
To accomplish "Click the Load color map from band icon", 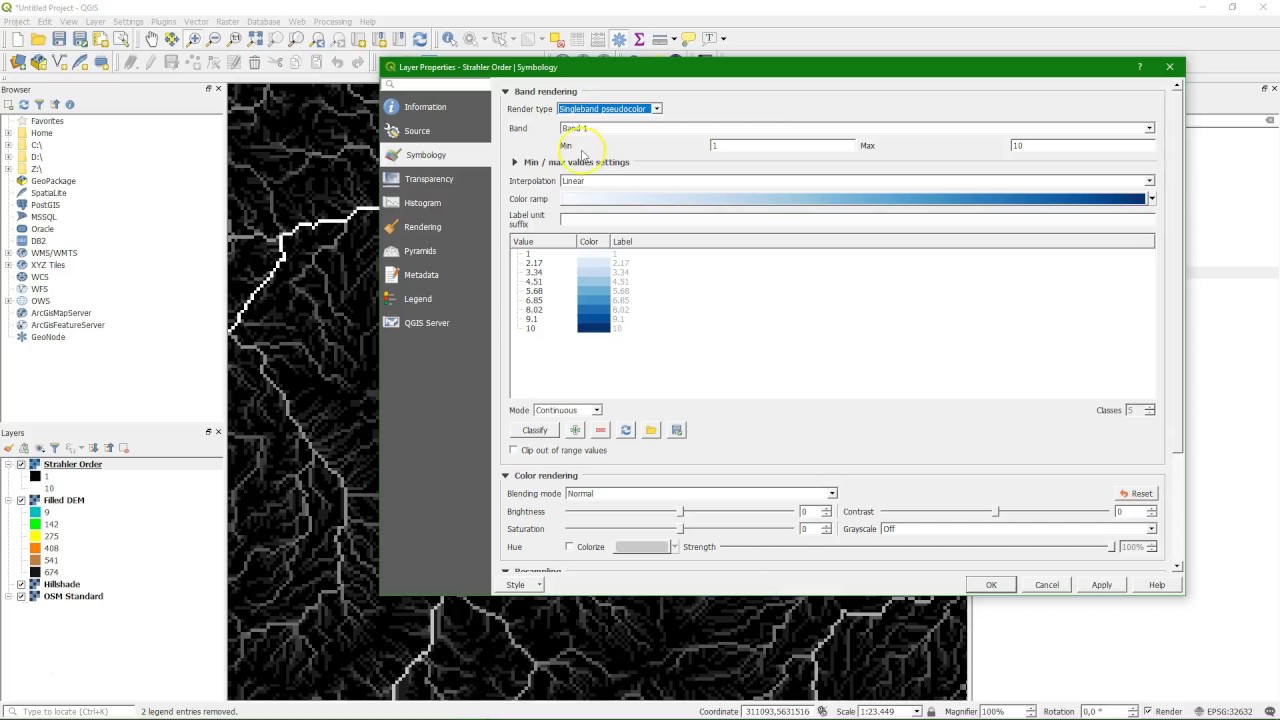I will [x=626, y=430].
